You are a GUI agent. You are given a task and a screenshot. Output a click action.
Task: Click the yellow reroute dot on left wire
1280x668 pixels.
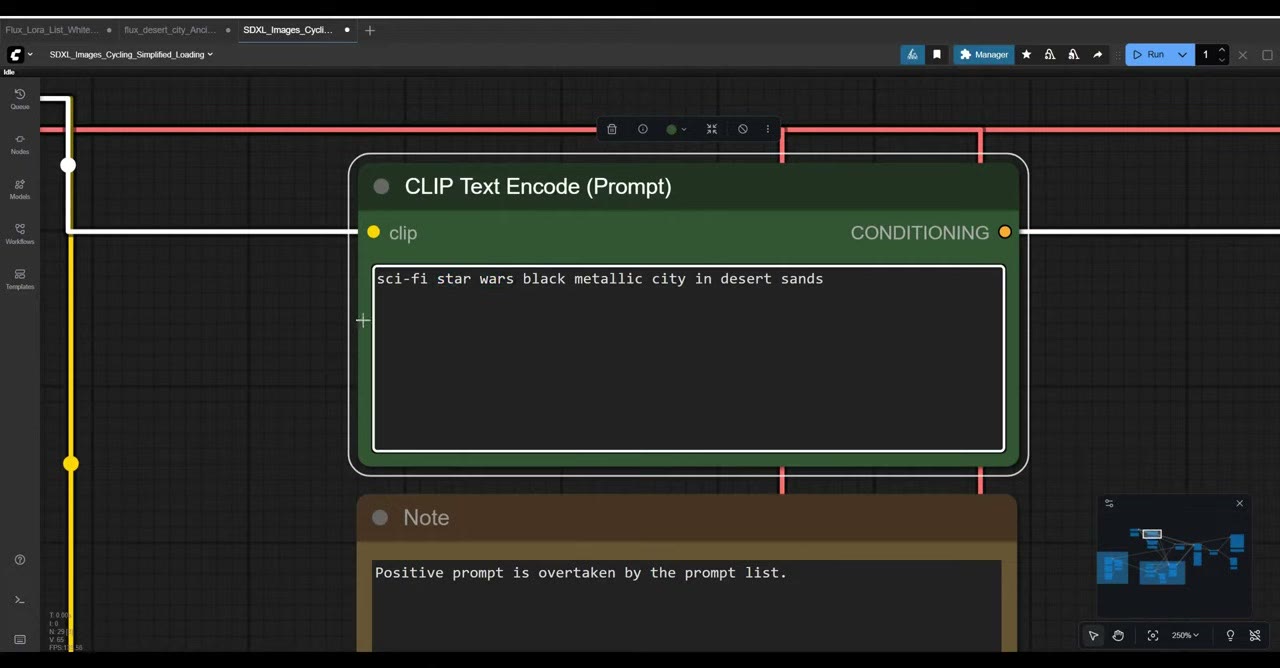[71, 464]
